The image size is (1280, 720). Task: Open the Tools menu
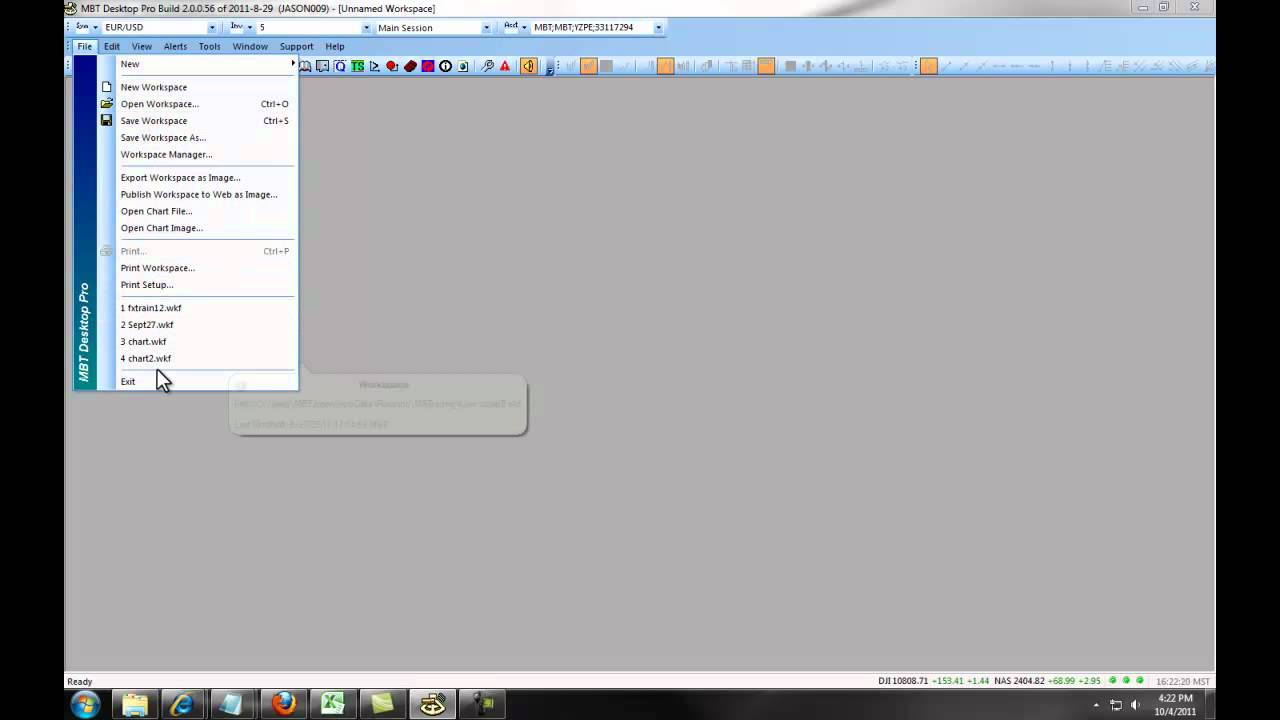[209, 46]
